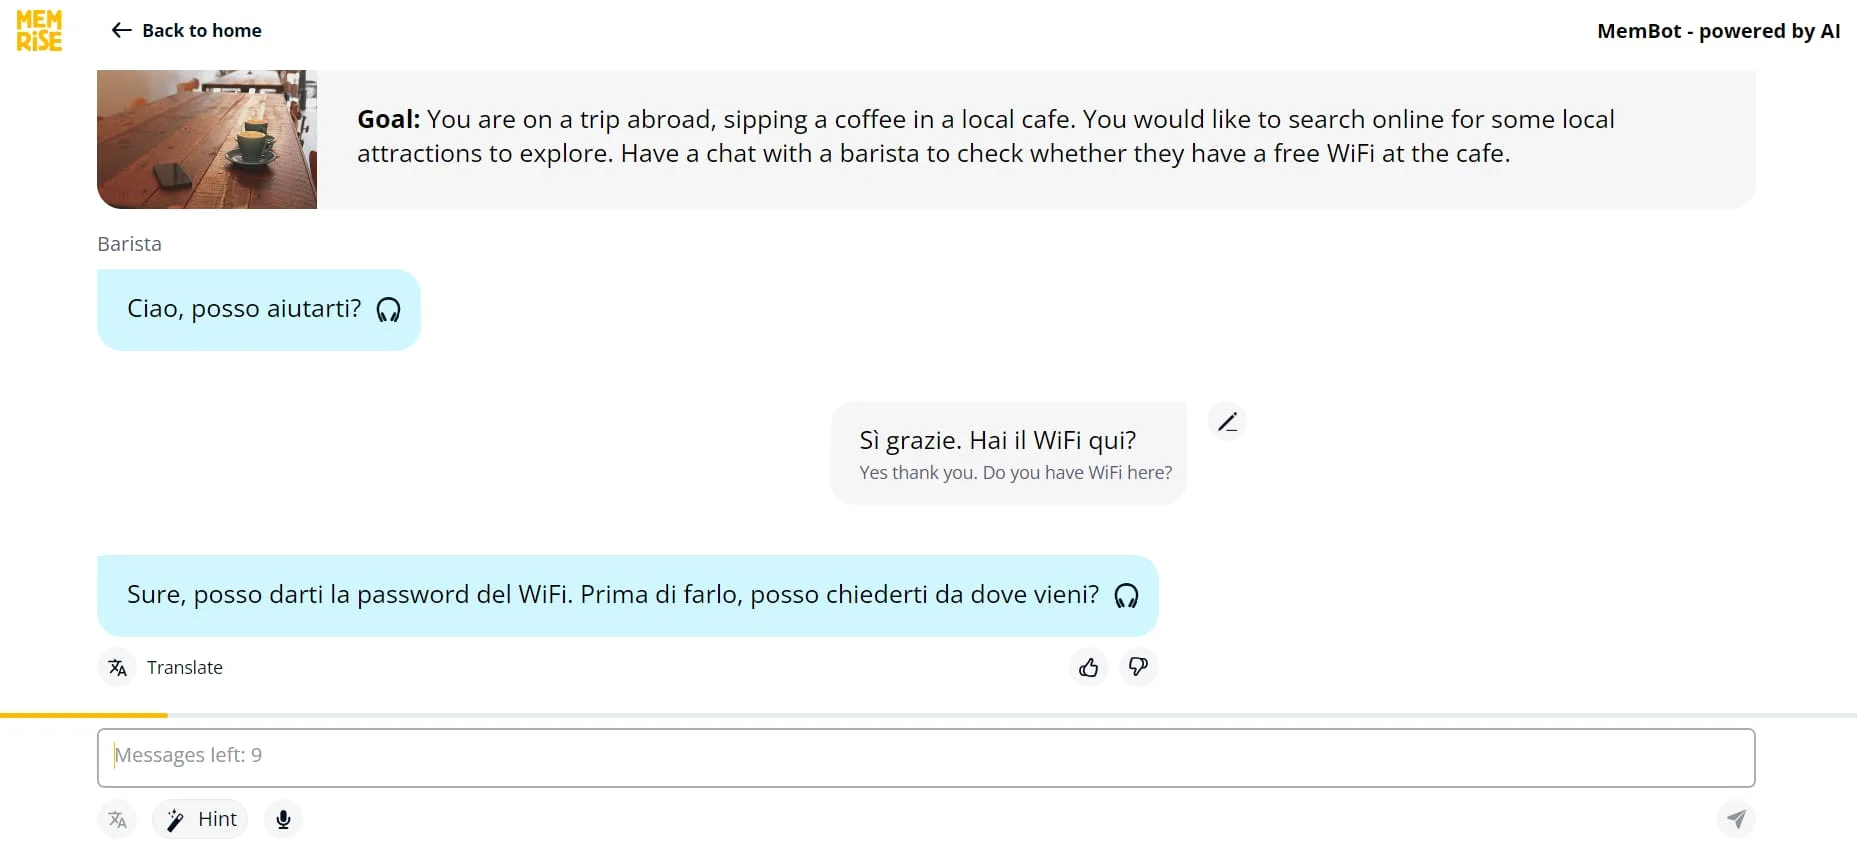Image resolution: width=1857 pixels, height=850 pixels.
Task: Click the Memrise logo
Action: coord(39,31)
